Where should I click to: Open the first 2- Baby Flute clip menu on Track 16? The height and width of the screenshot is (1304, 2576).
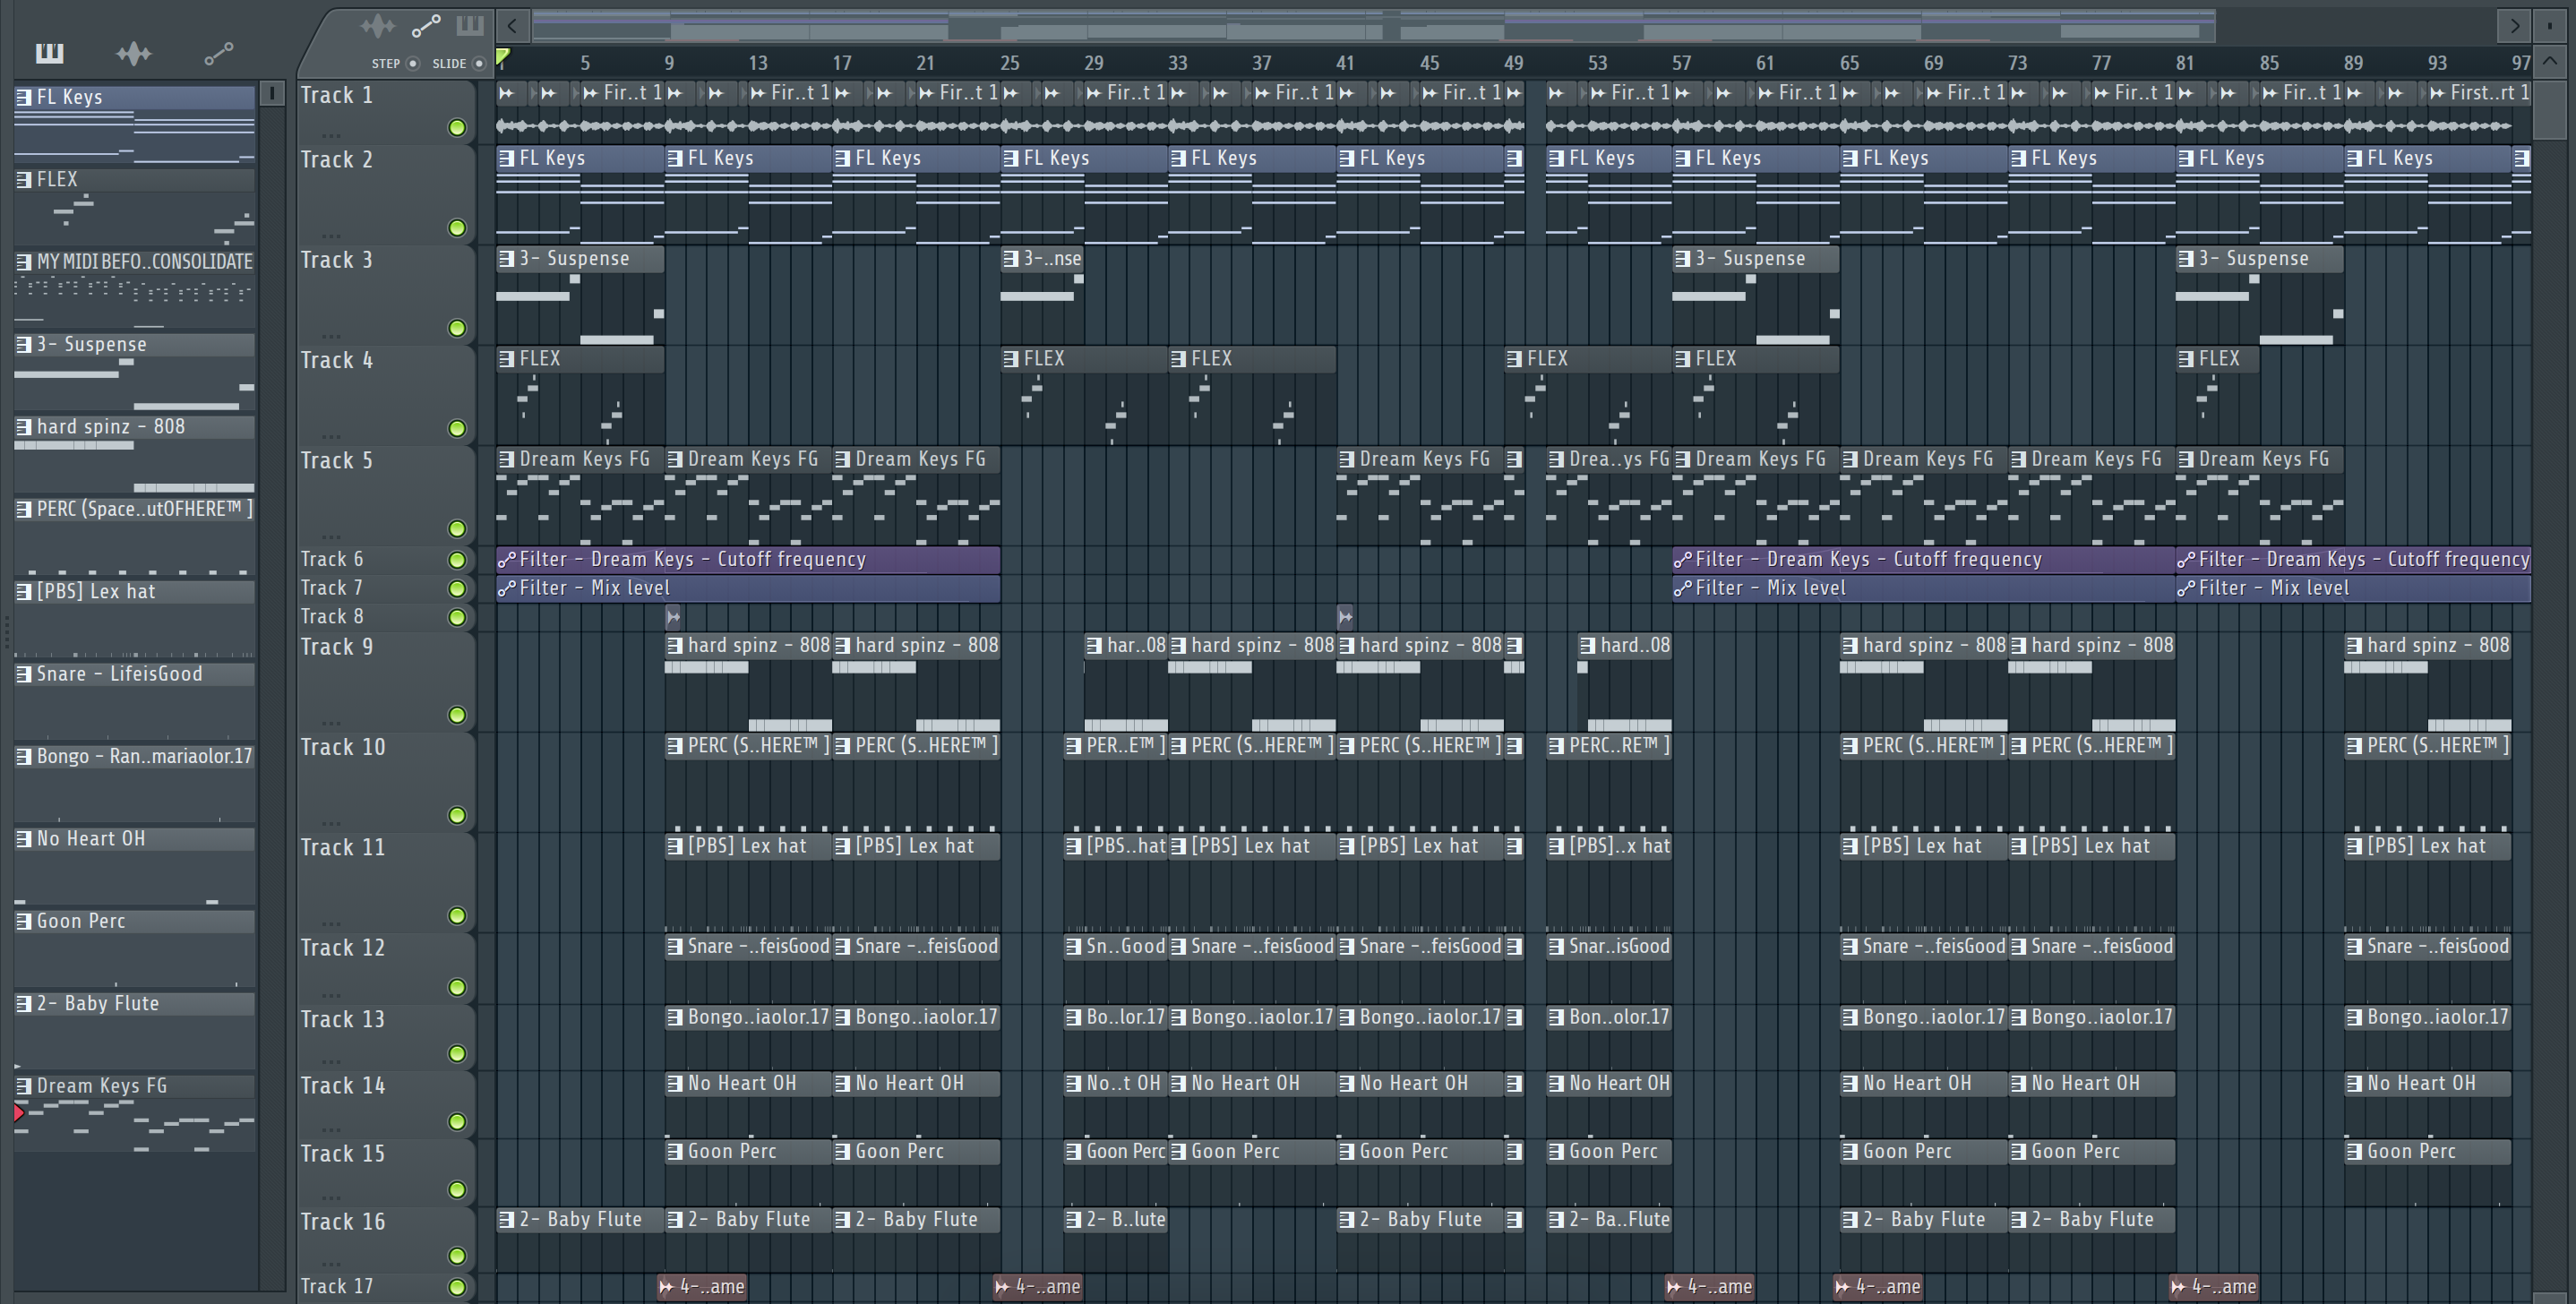pyautogui.click(x=507, y=1220)
